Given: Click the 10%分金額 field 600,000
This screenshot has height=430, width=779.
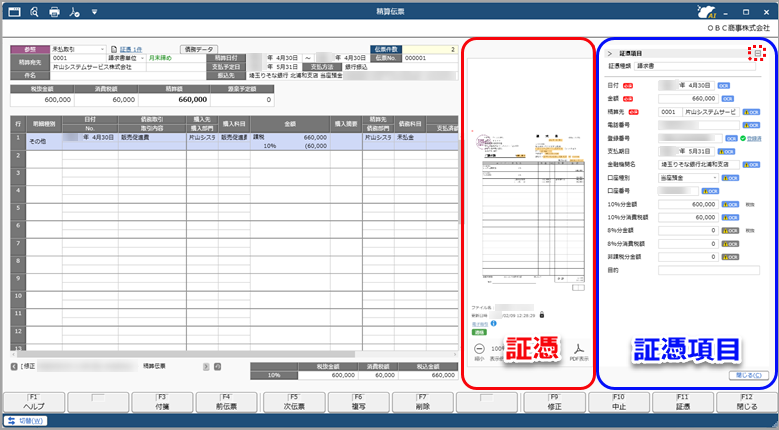Looking at the screenshot, I should [688, 204].
